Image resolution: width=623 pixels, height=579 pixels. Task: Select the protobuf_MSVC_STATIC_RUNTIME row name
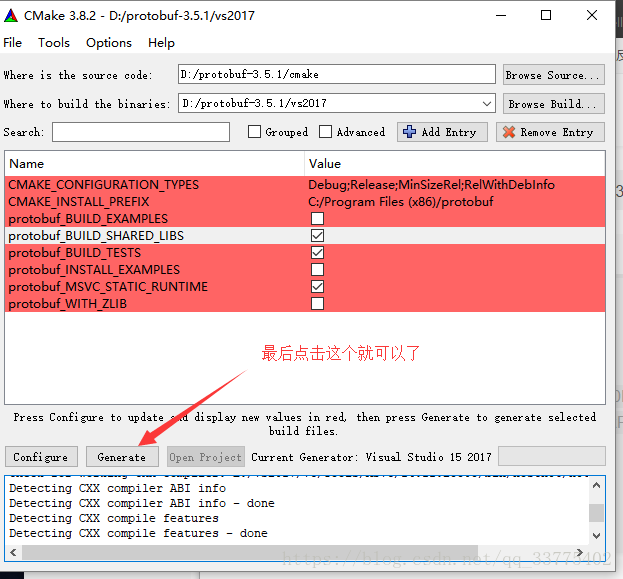(x=108, y=287)
